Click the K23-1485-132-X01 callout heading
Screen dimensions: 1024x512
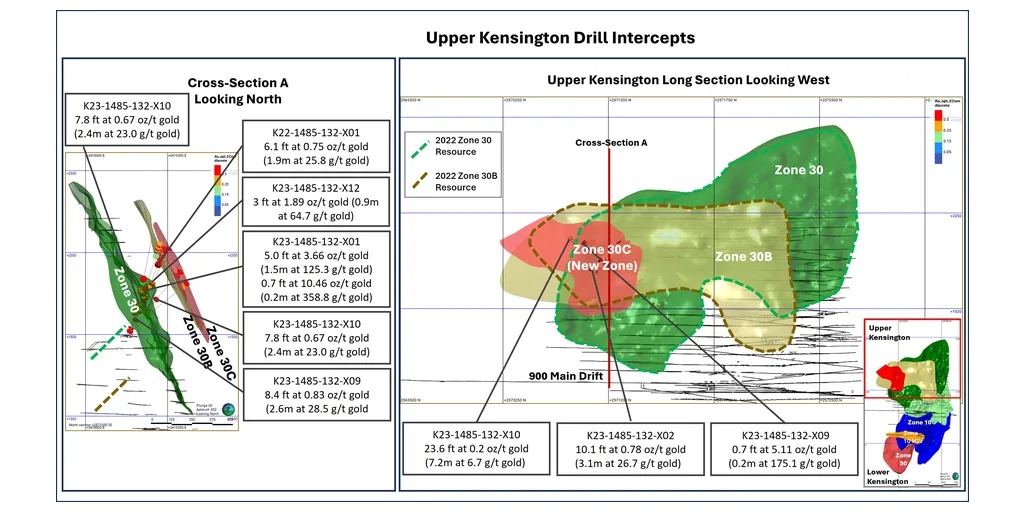[x=315, y=242]
